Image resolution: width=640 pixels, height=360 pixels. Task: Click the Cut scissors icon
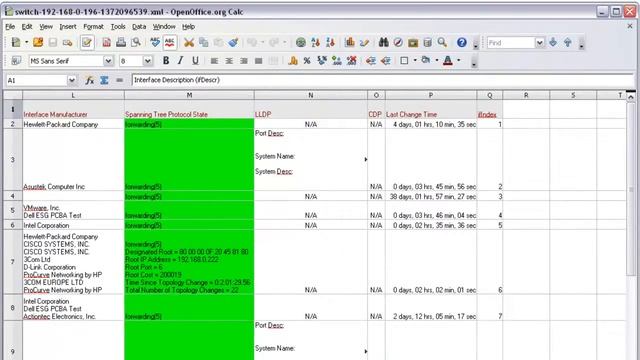[x=189, y=42]
